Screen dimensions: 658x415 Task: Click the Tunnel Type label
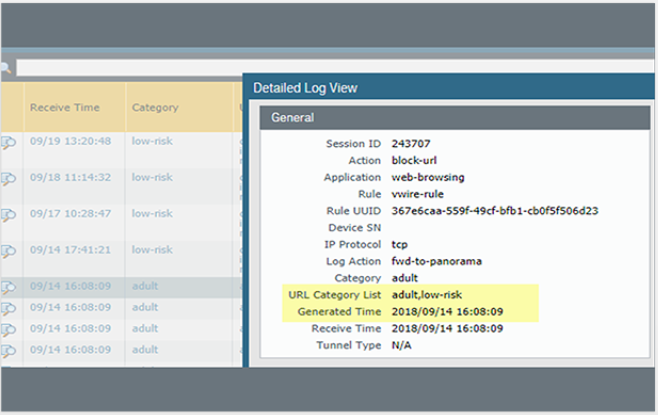tap(349, 345)
